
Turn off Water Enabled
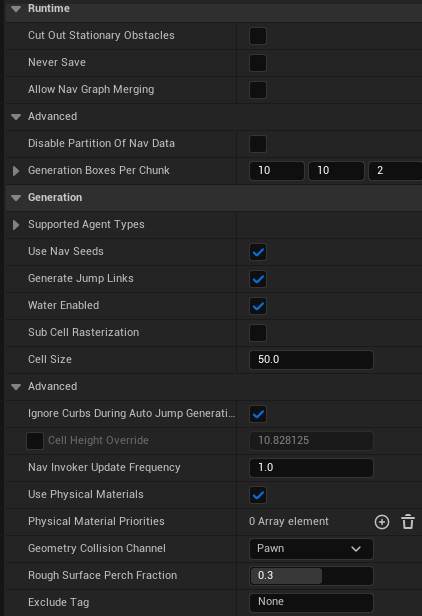point(258,306)
